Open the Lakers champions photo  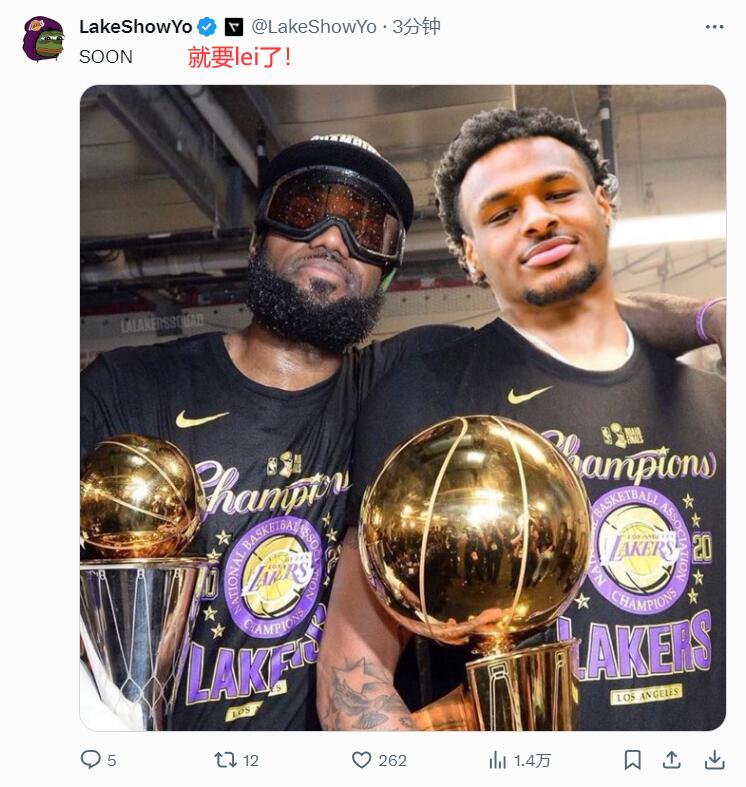coord(402,407)
